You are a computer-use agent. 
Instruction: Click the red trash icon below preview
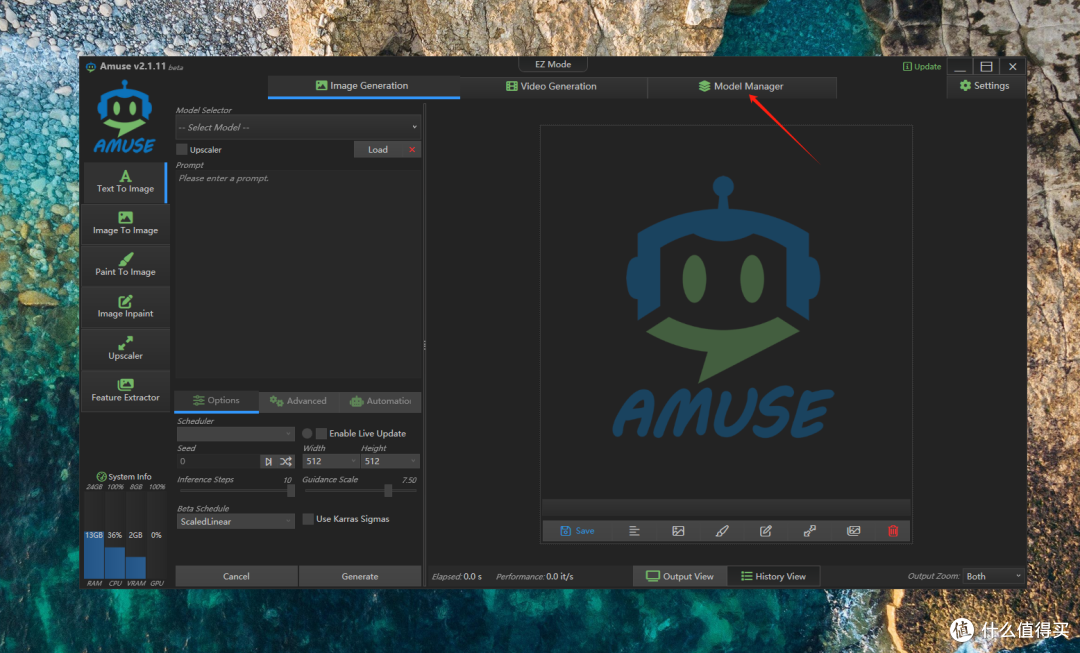click(893, 531)
